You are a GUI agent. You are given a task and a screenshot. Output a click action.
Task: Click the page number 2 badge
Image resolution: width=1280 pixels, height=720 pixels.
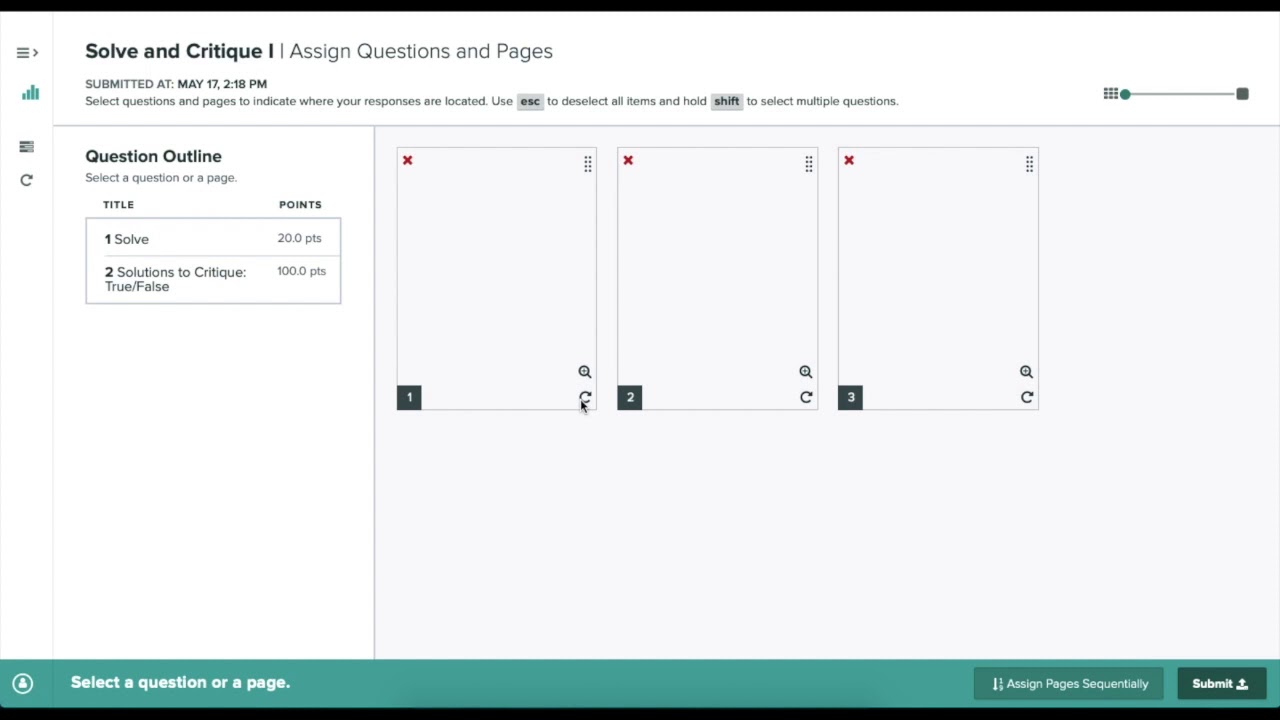pos(630,397)
